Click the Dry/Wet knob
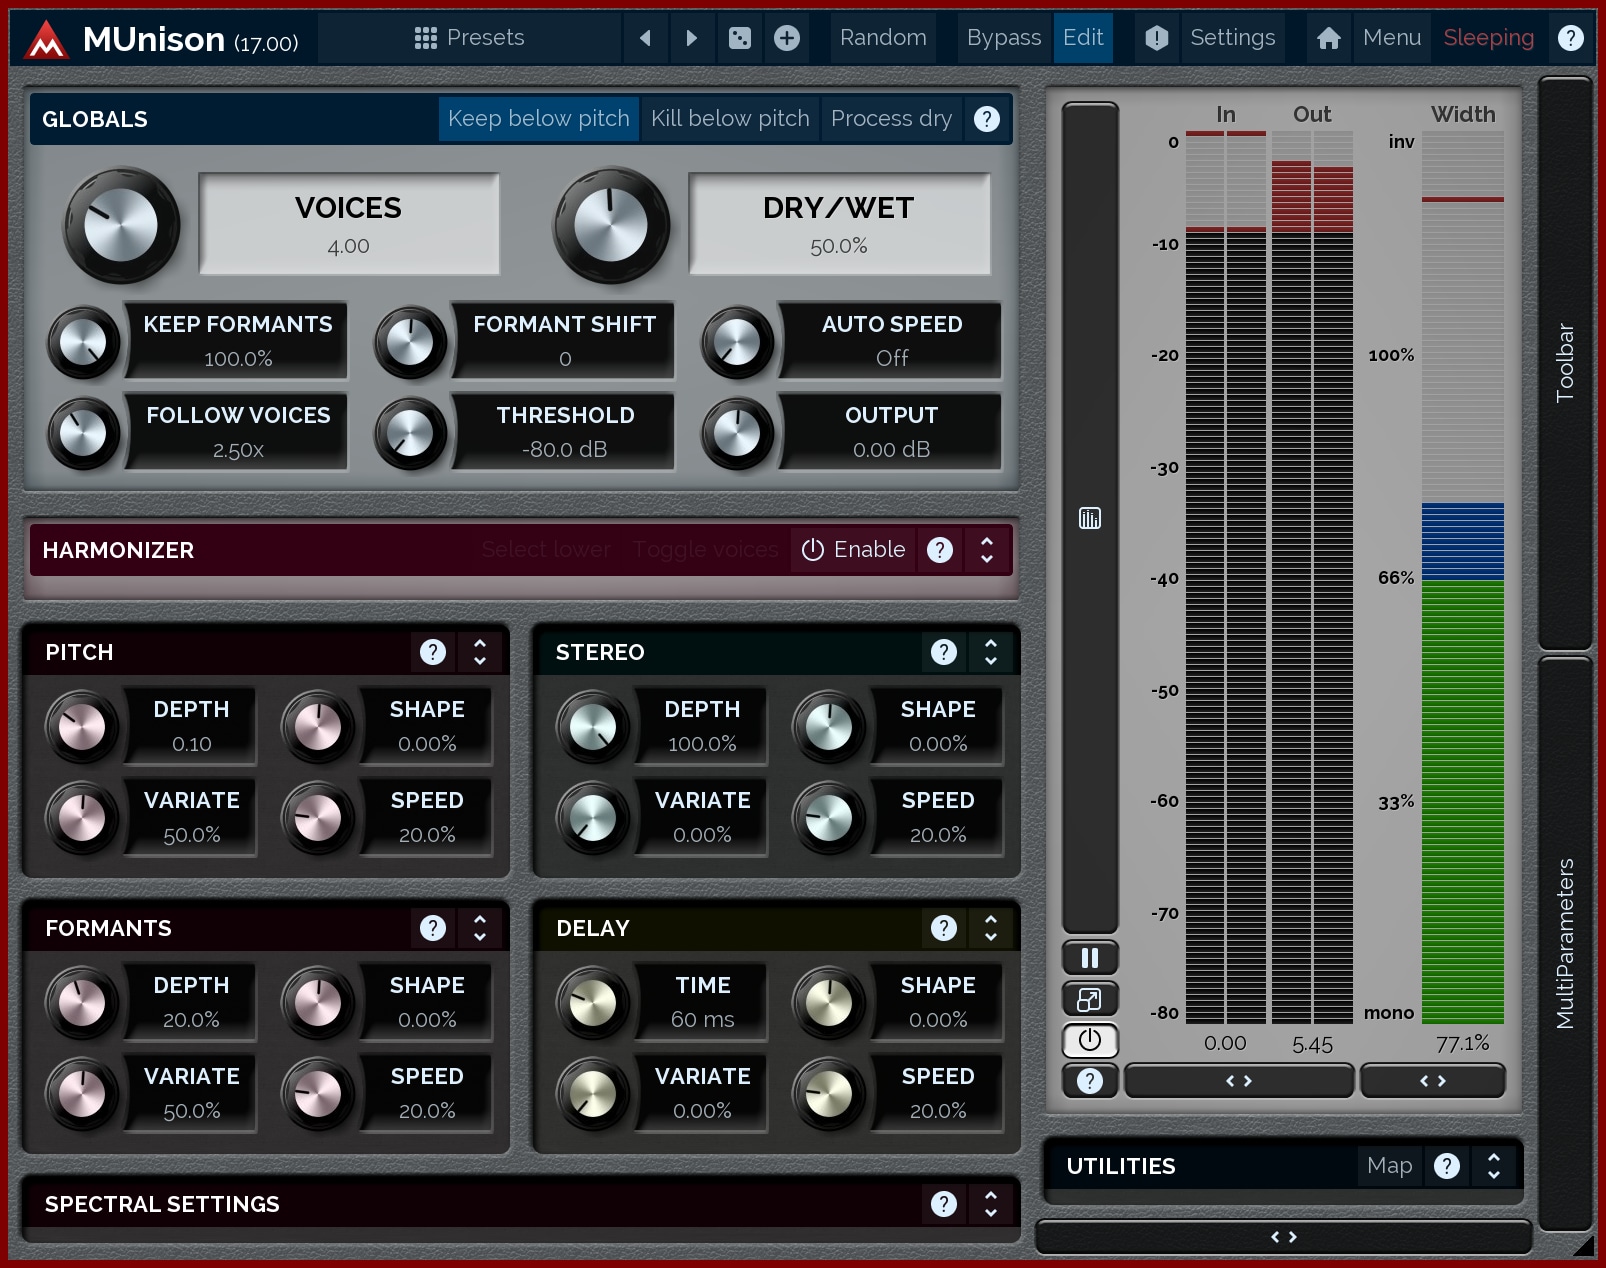 (611, 225)
